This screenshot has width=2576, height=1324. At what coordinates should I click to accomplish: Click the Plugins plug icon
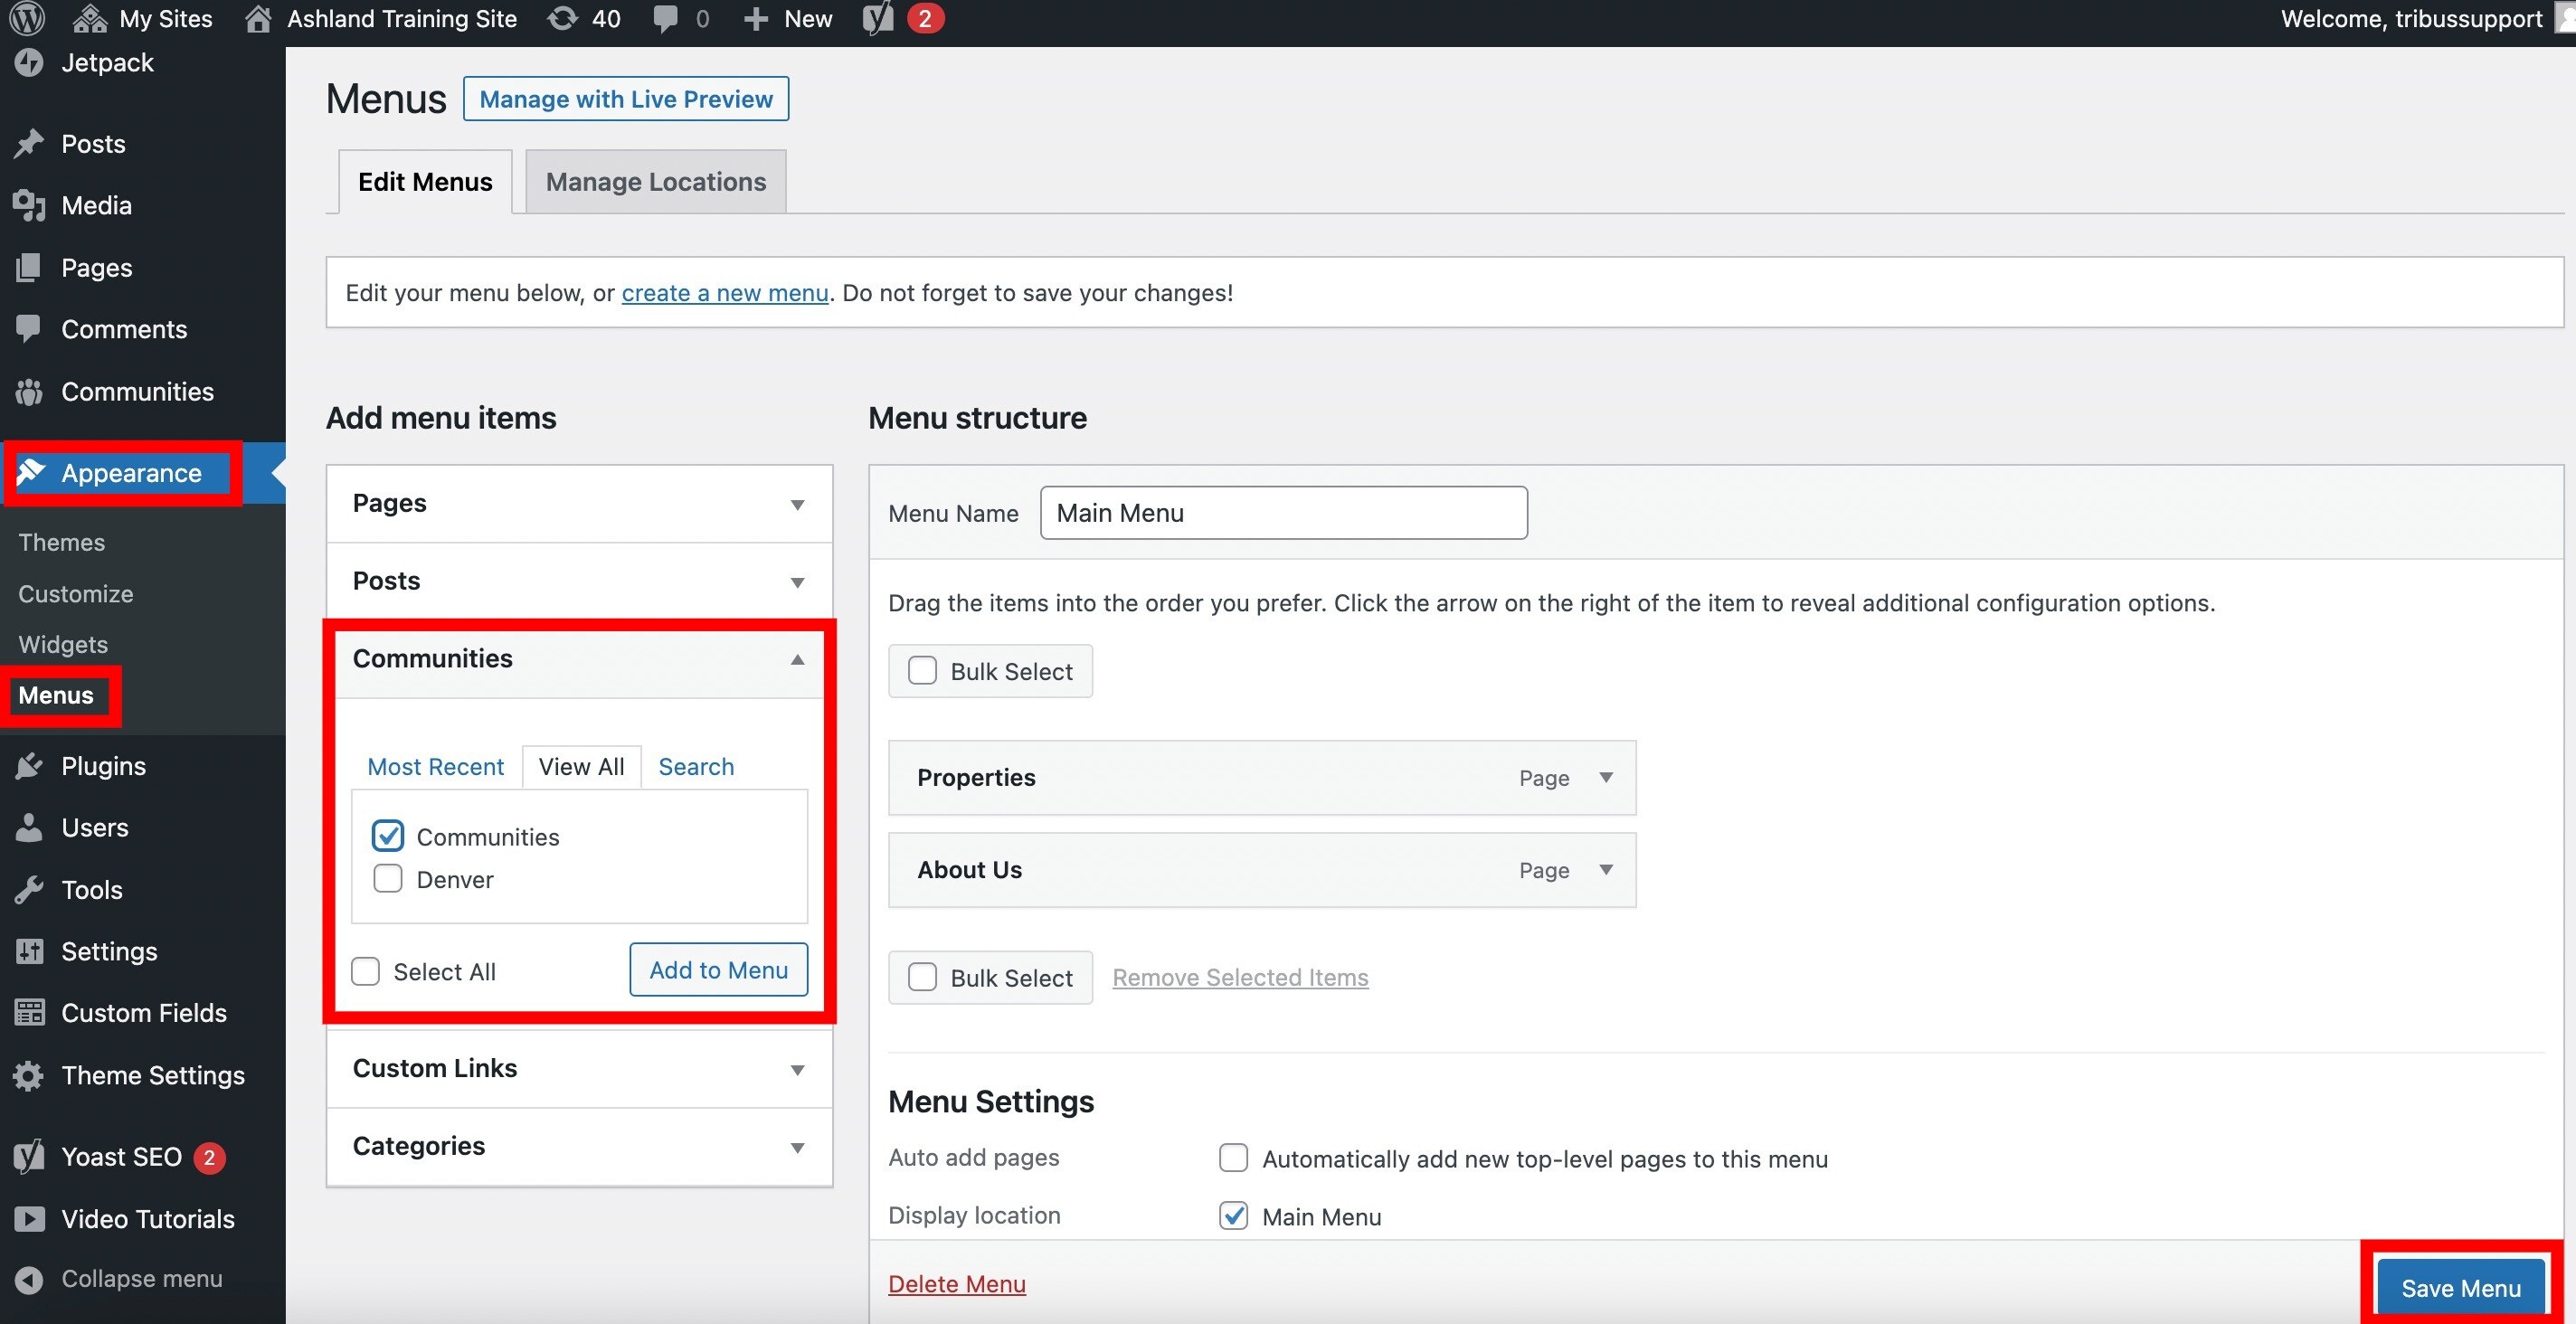click(29, 765)
